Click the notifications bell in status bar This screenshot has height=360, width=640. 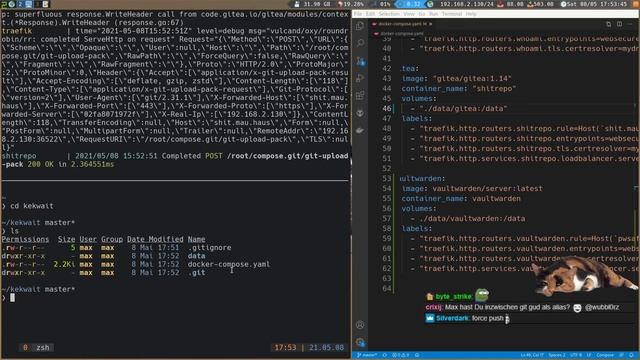pyautogui.click(x=631, y=355)
